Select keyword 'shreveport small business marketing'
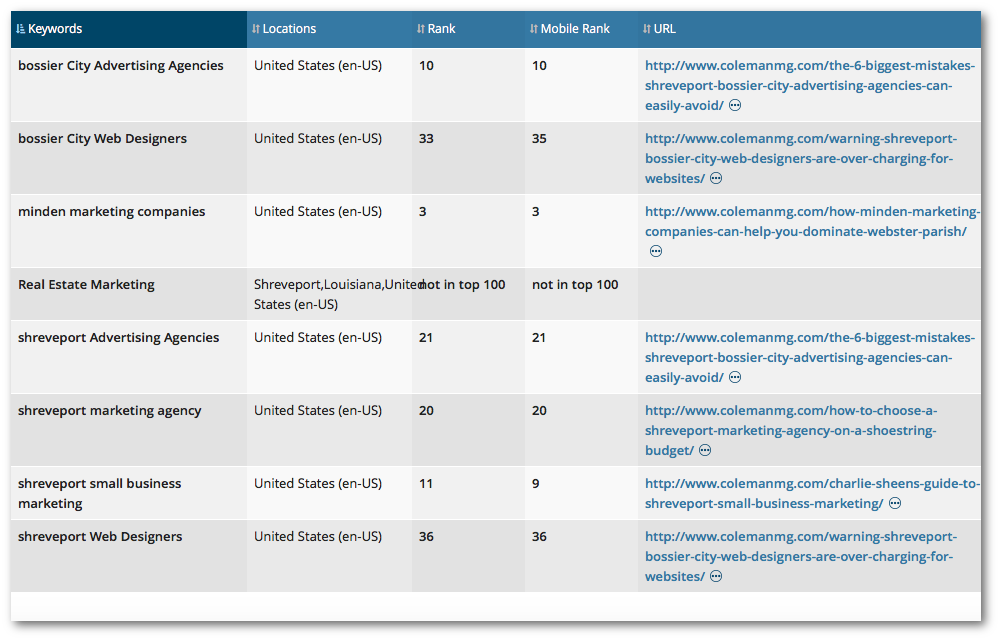Image resolution: width=1000 pixels, height=640 pixels. pos(99,493)
